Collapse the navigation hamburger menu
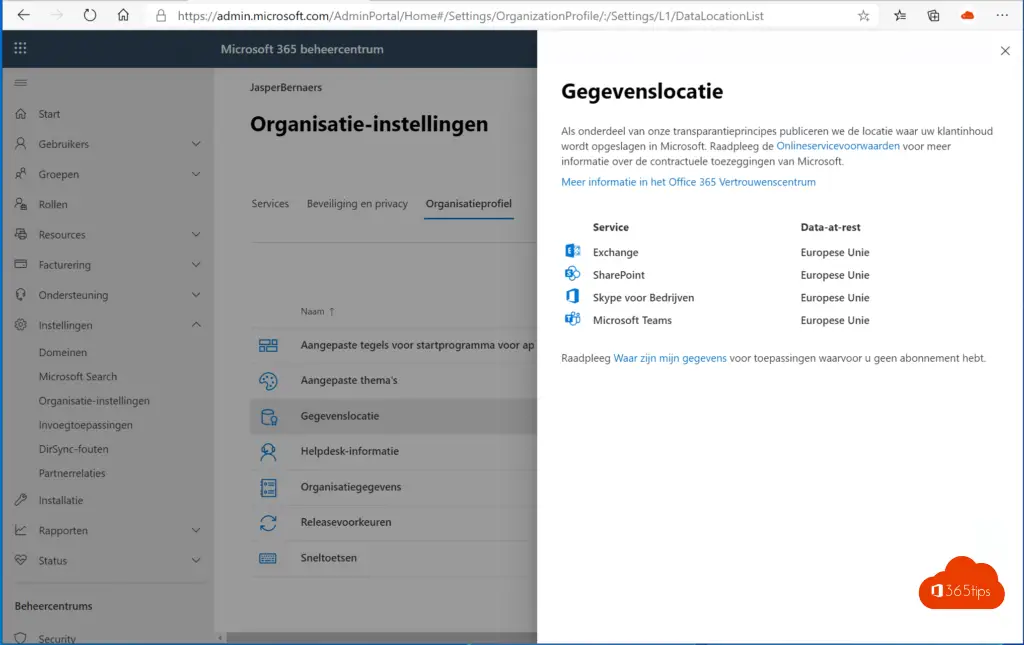 click(x=21, y=83)
